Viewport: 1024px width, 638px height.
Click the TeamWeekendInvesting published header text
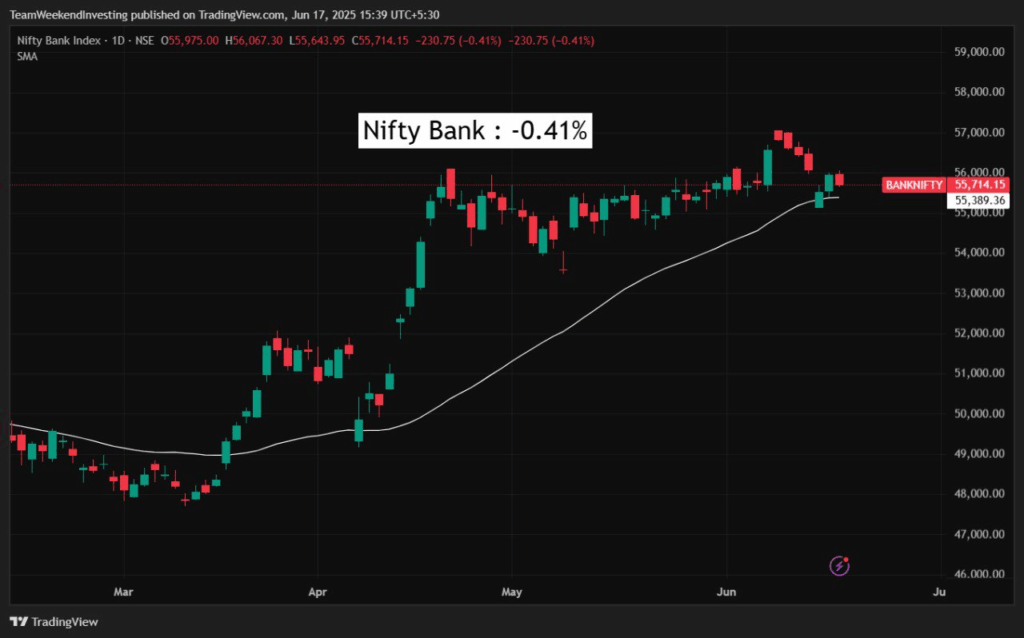pos(225,14)
